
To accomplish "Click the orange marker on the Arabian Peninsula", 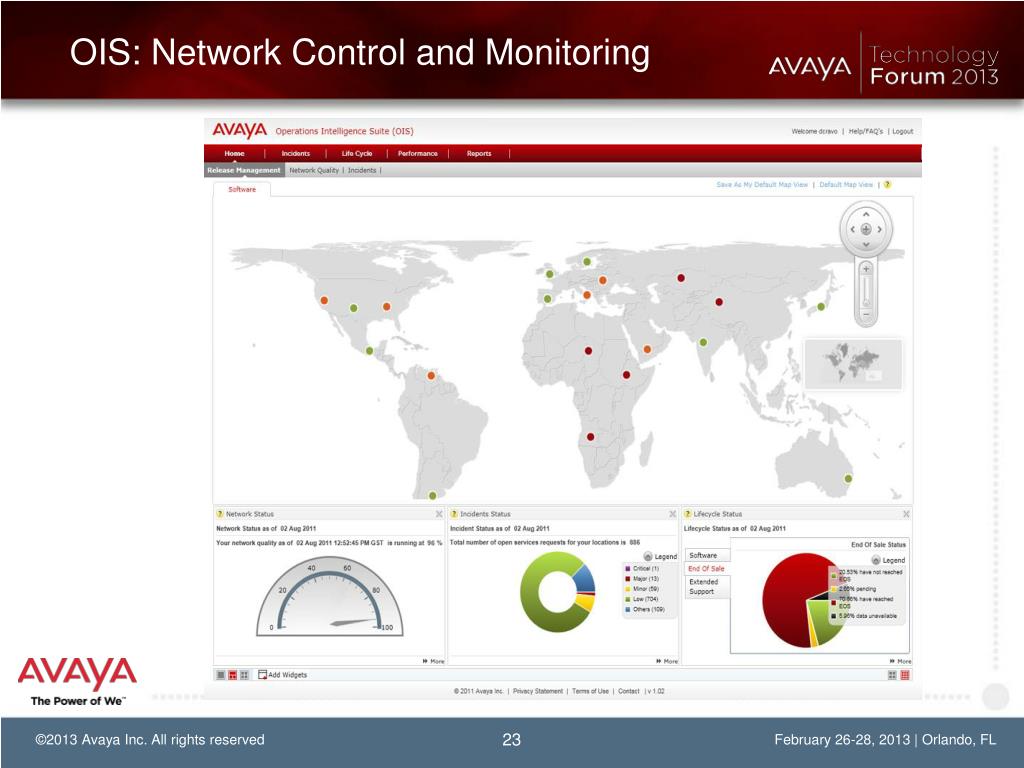I will point(647,349).
